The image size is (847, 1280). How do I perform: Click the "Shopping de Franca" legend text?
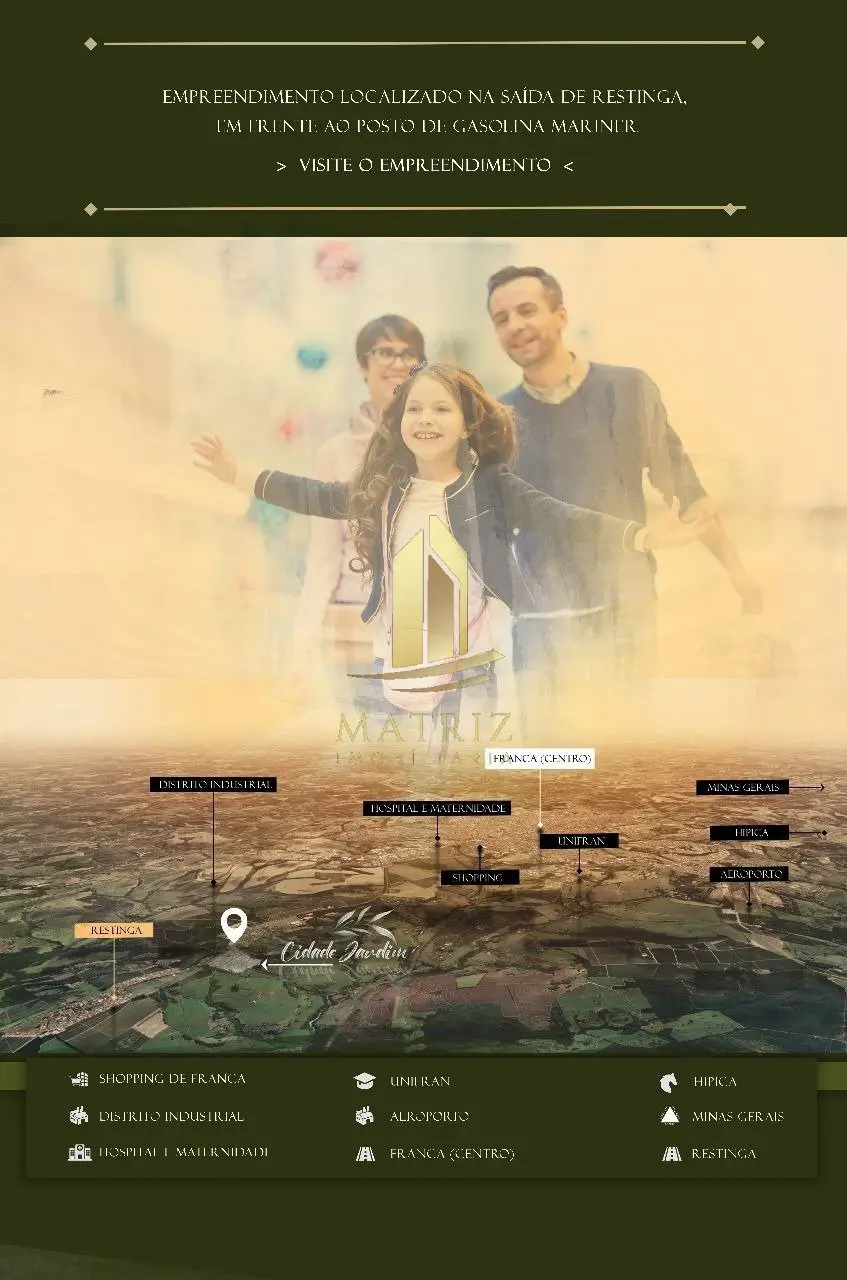pos(172,1079)
